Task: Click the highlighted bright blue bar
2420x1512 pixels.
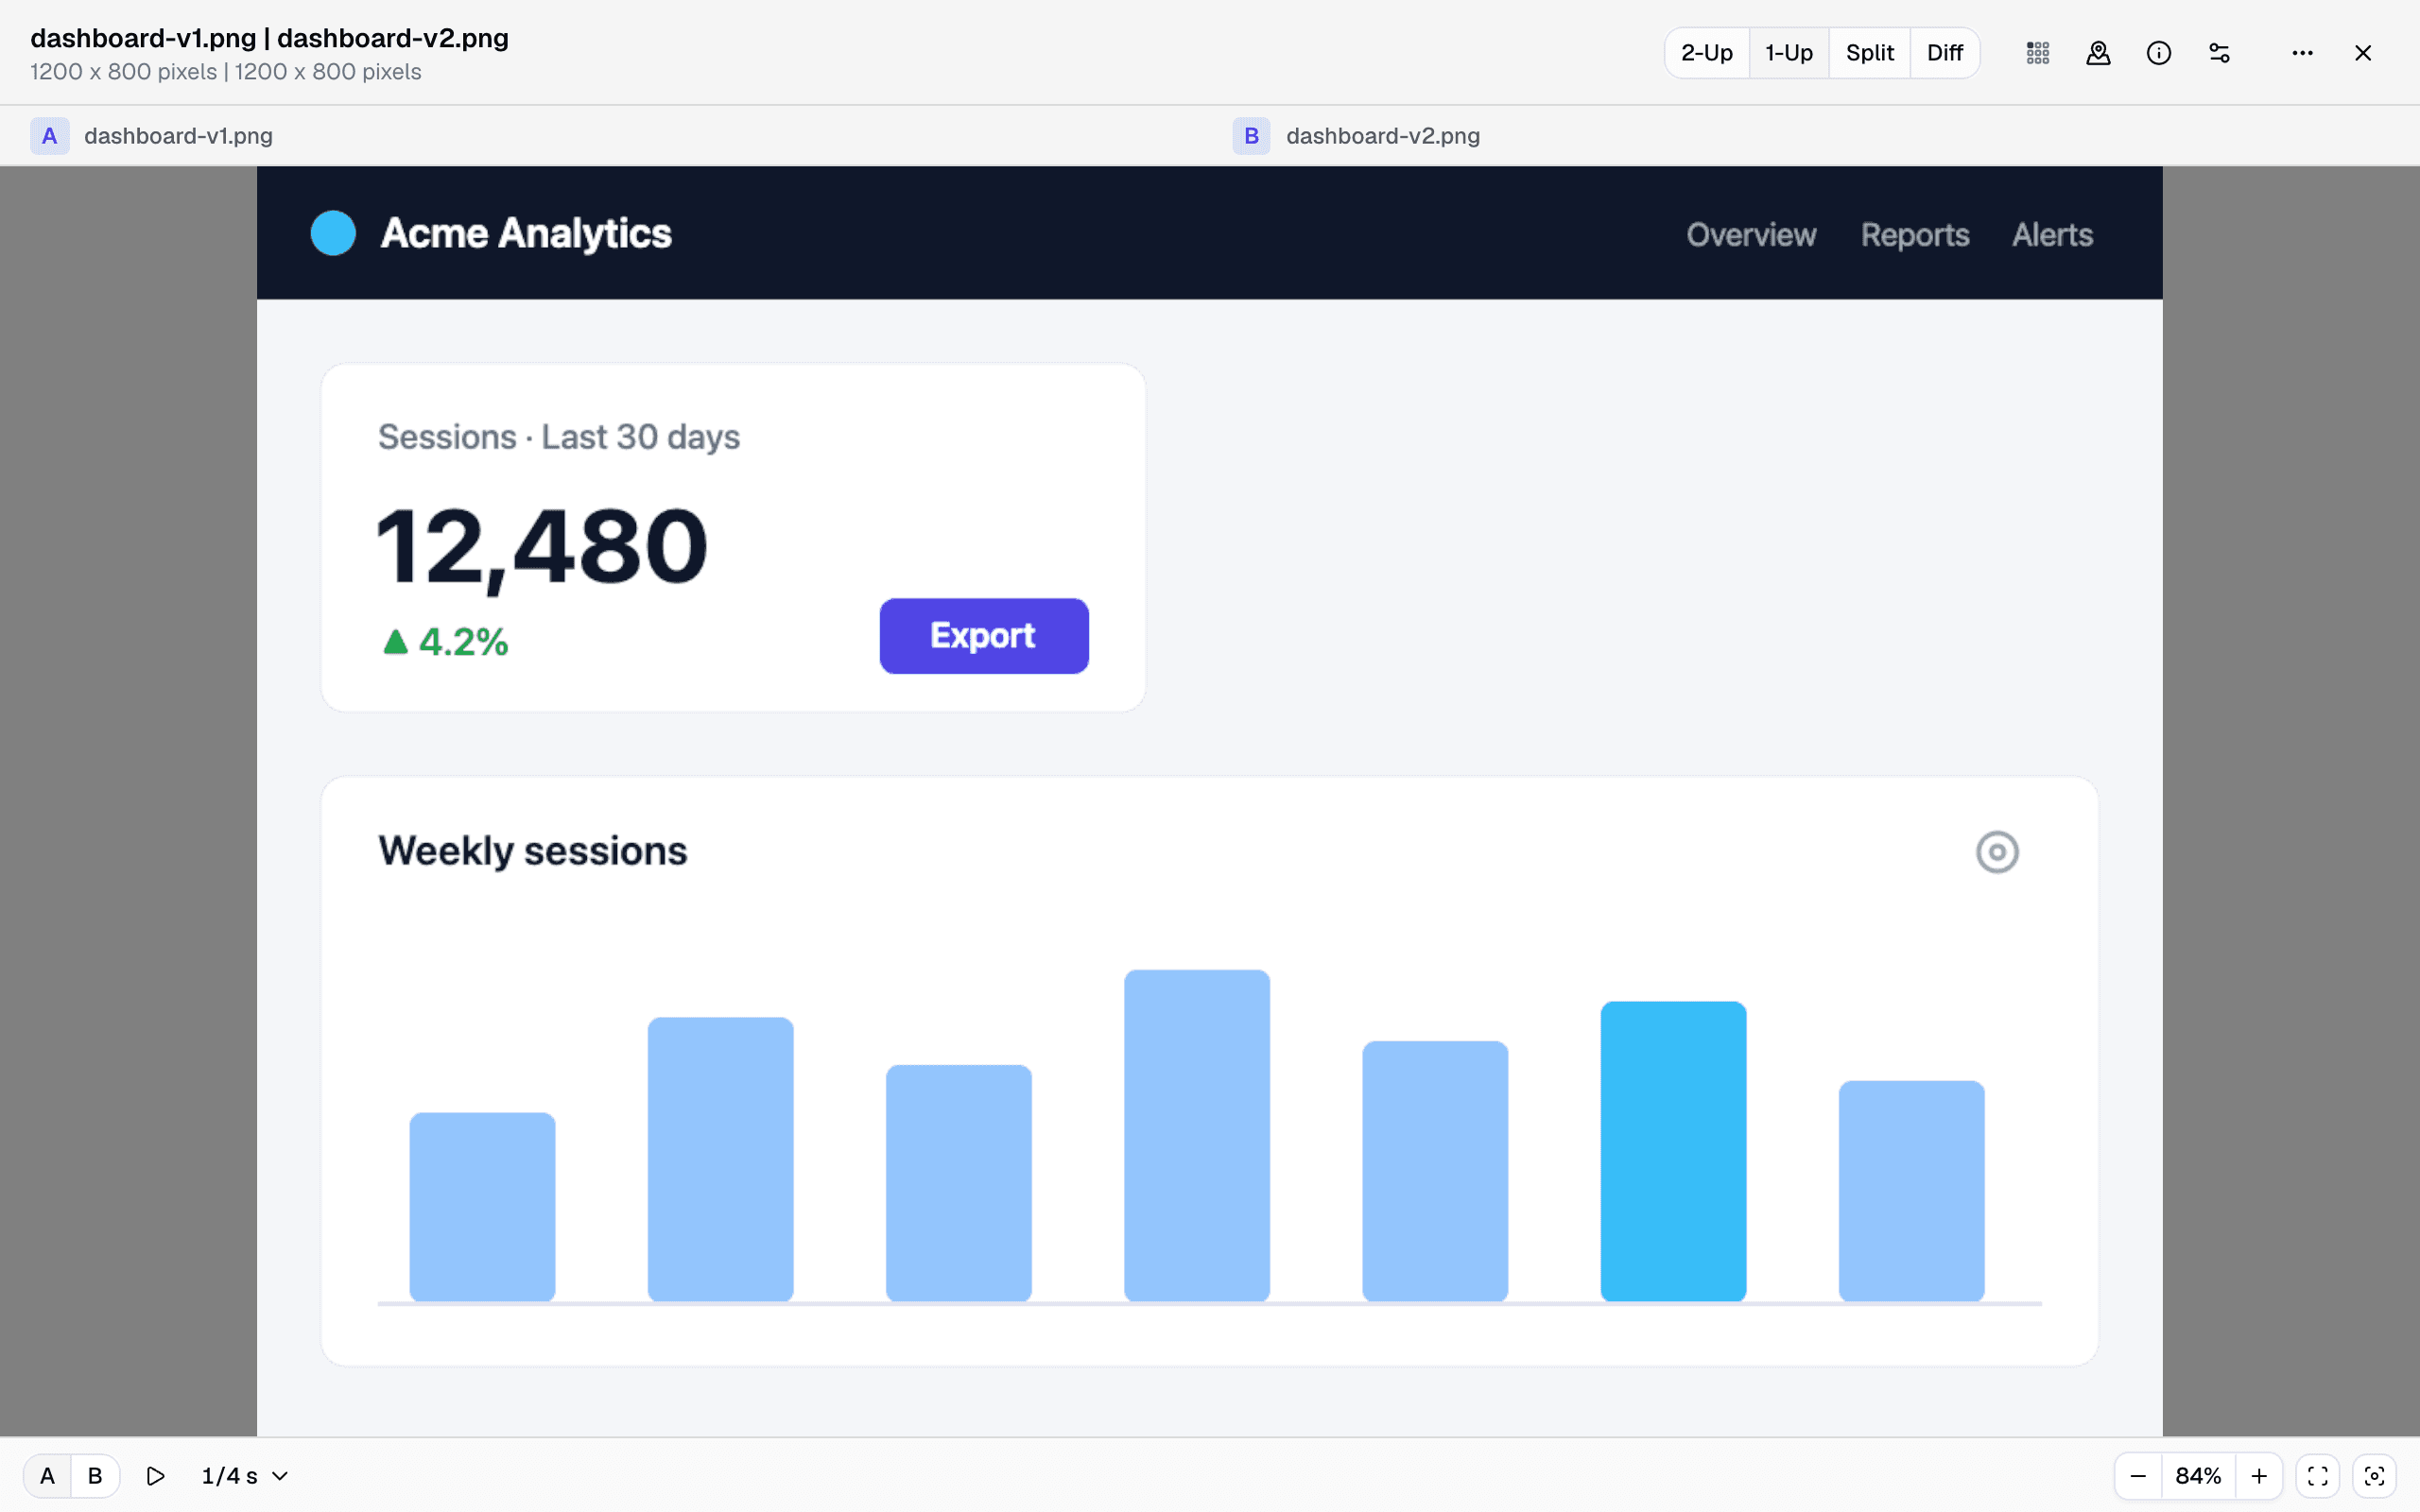Action: (1673, 1151)
